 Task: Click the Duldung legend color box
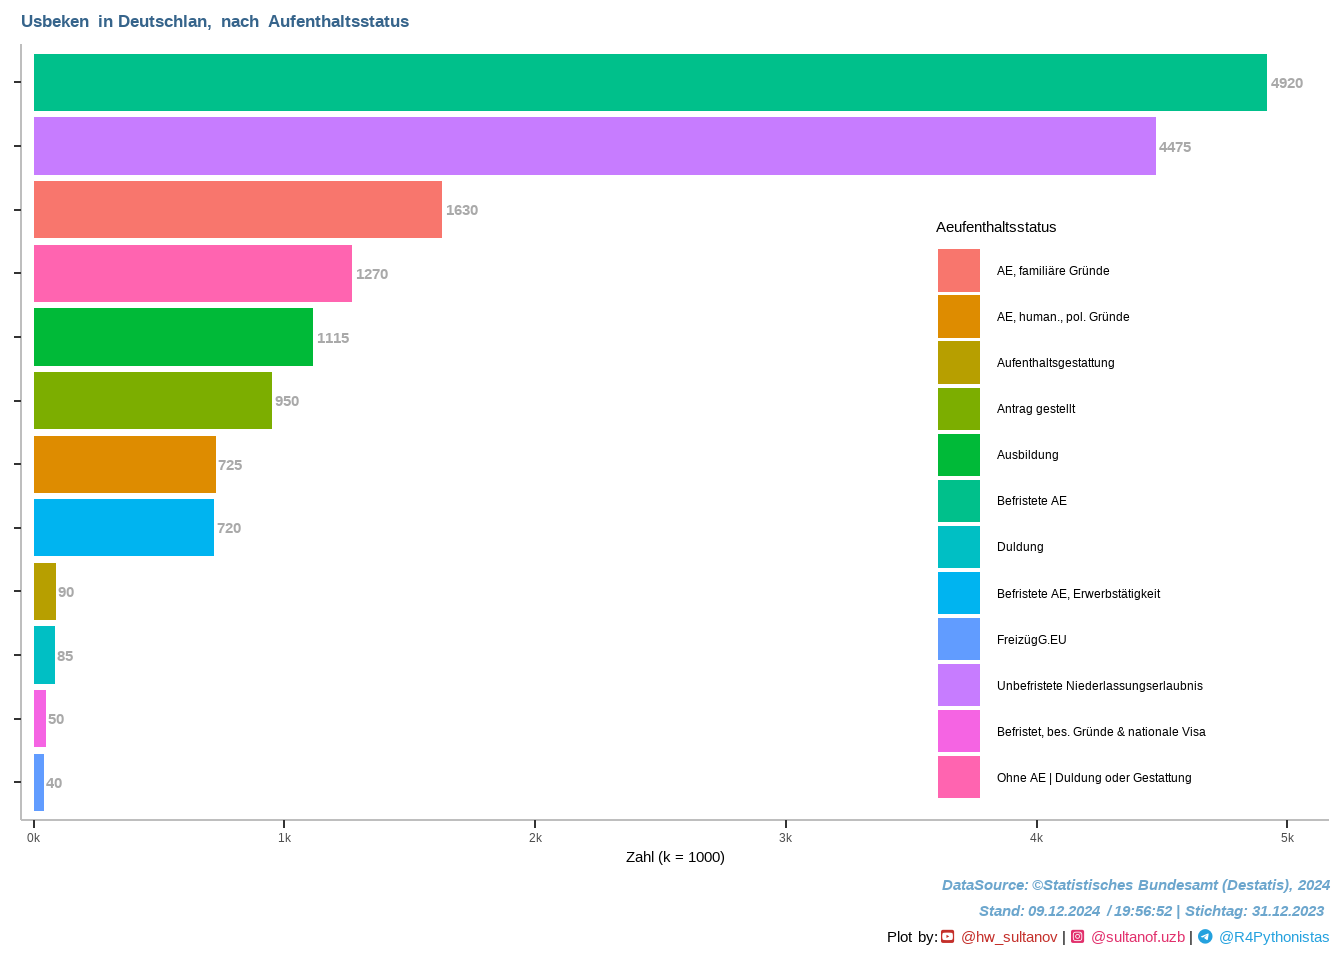(x=958, y=547)
